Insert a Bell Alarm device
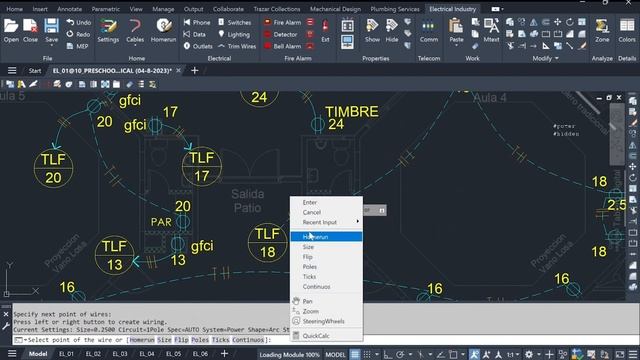Image resolution: width=640 pixels, height=360 pixels. [282, 46]
